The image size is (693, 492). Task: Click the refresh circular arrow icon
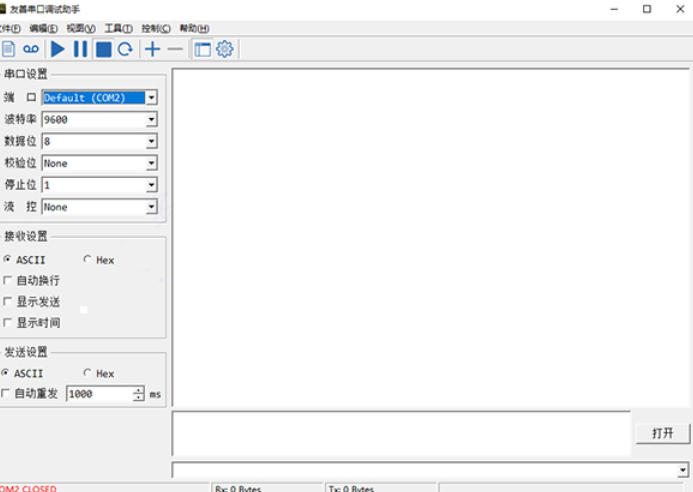(125, 49)
